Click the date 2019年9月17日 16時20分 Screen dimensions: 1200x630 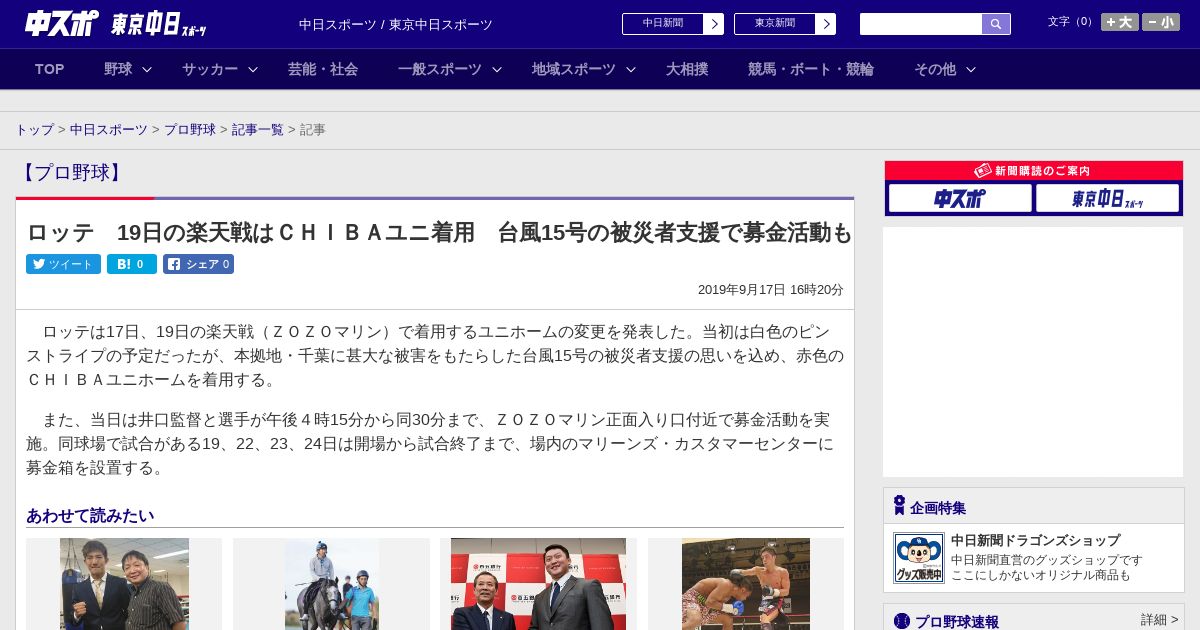coord(770,290)
